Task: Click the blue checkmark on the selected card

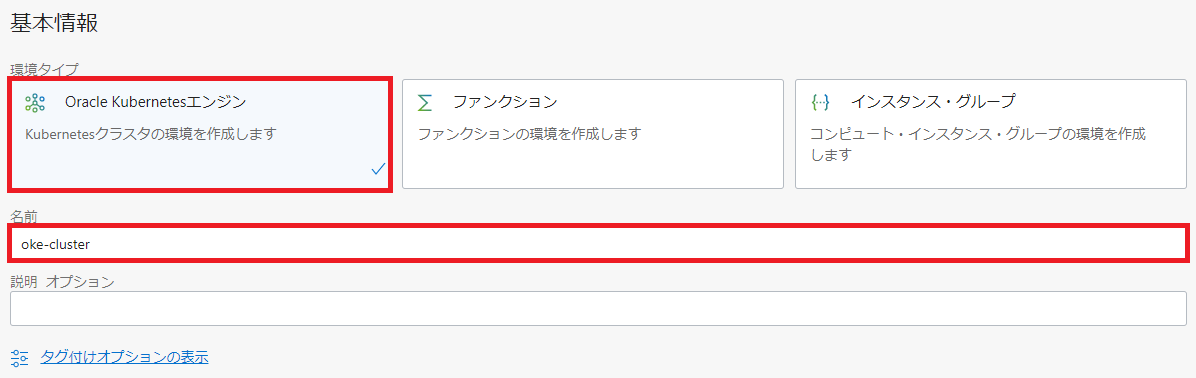Action: pos(378,168)
